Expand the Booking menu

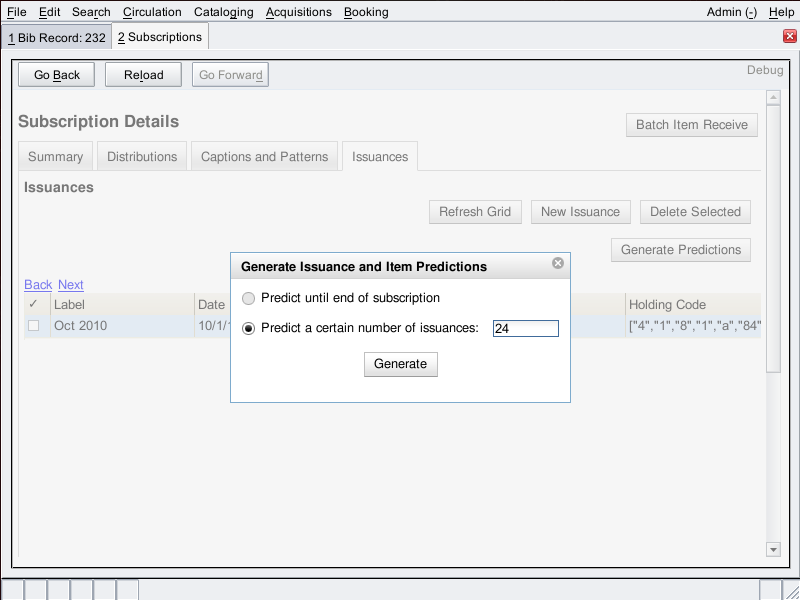tap(366, 12)
